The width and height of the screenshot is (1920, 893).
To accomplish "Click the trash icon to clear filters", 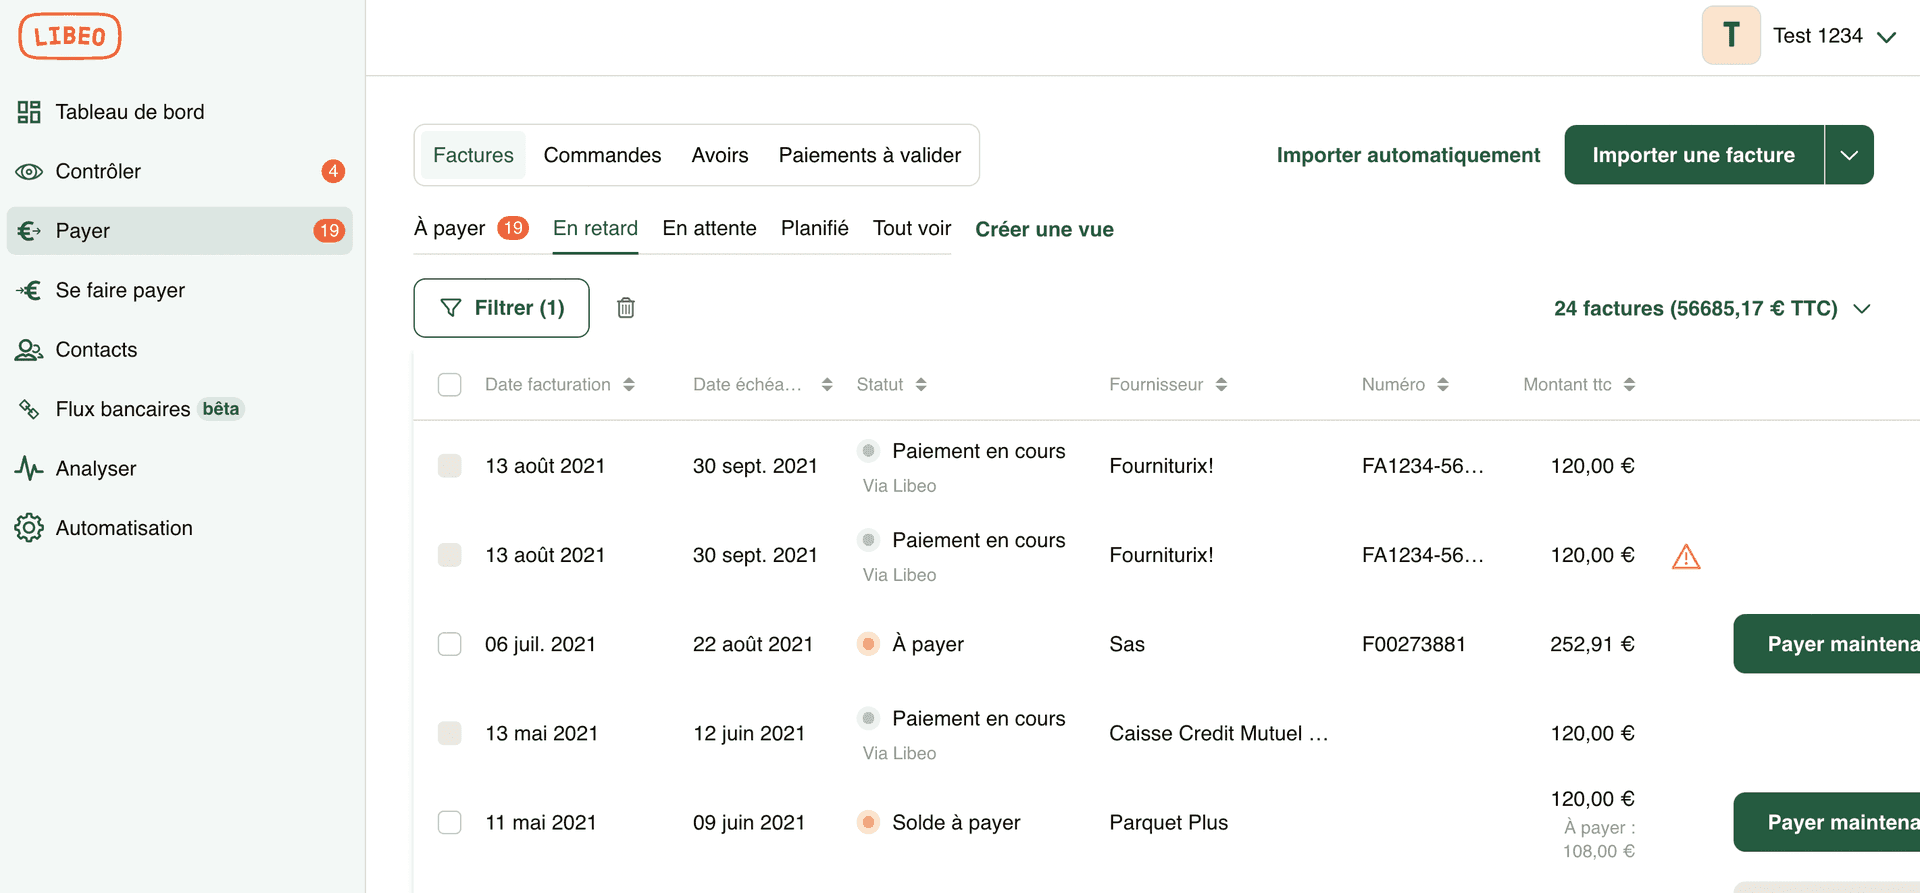I will (626, 308).
